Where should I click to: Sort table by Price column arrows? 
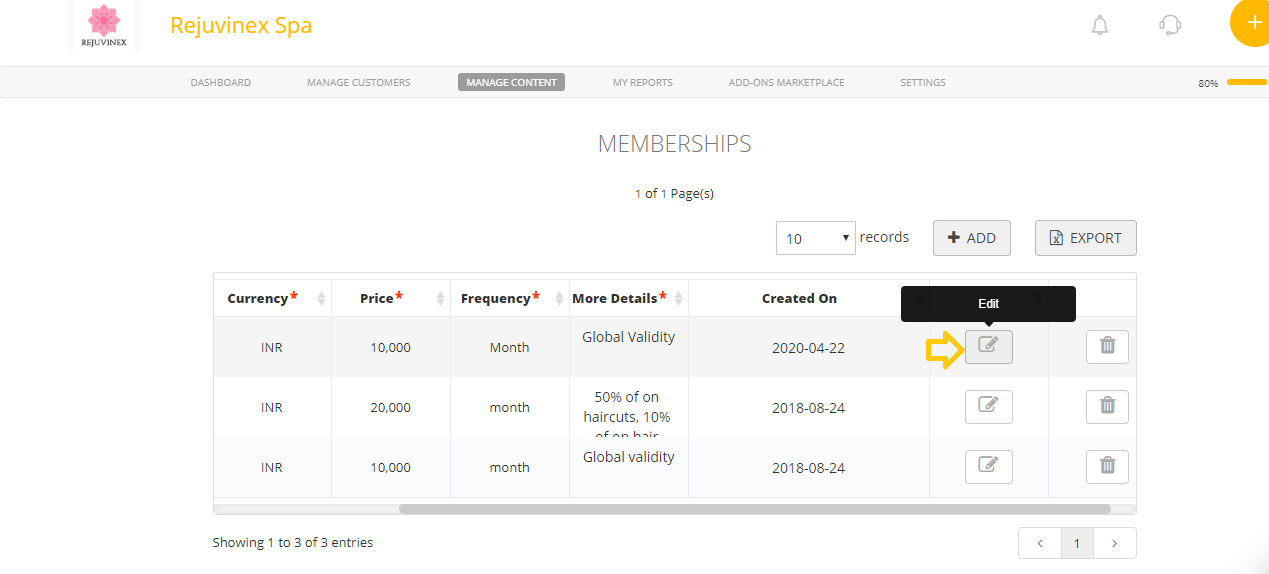point(440,298)
